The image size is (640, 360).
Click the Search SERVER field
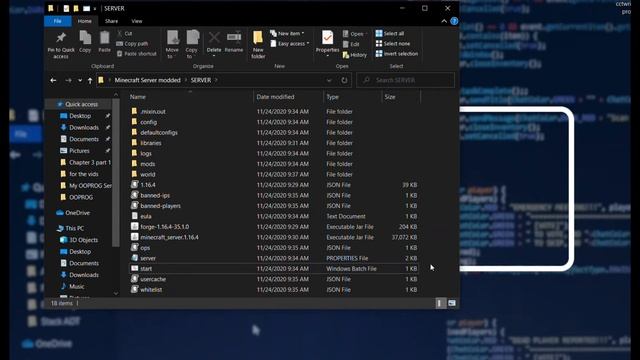click(406, 80)
